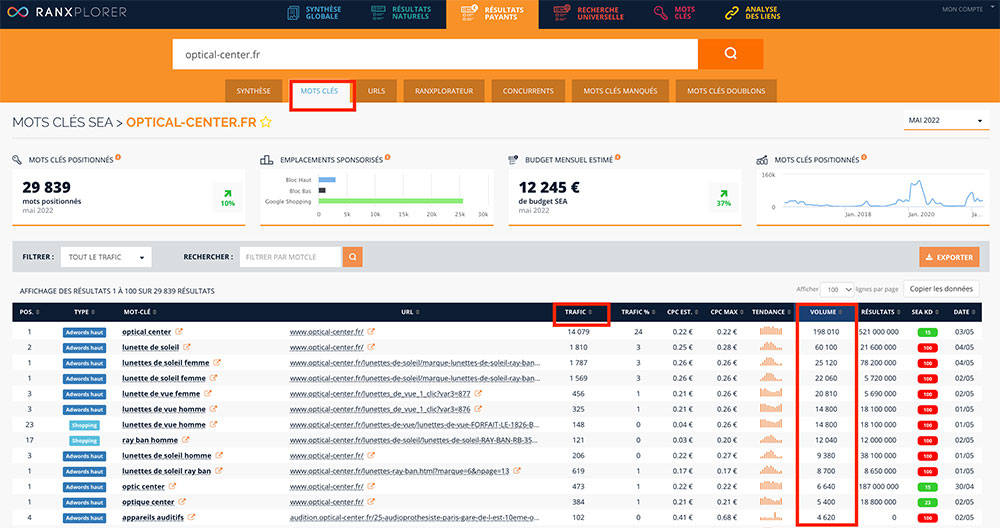The height and width of the screenshot is (528, 1000).
Task: Click 'Copier les données' button
Action: 941,289
